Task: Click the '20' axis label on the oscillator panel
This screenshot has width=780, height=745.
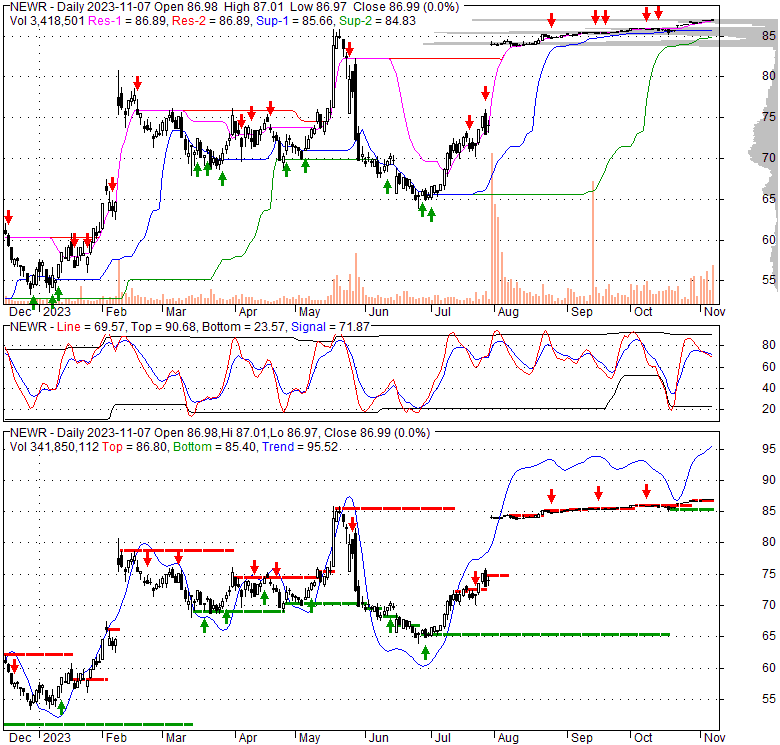Action: pos(769,409)
